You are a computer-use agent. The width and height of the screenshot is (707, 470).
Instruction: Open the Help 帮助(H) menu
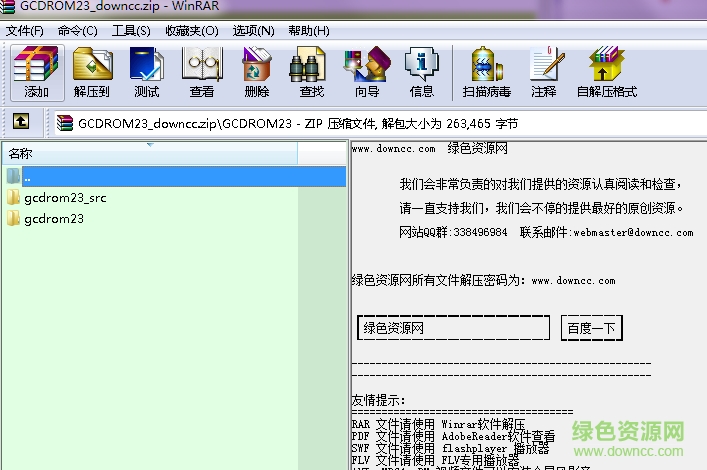[x=309, y=31]
